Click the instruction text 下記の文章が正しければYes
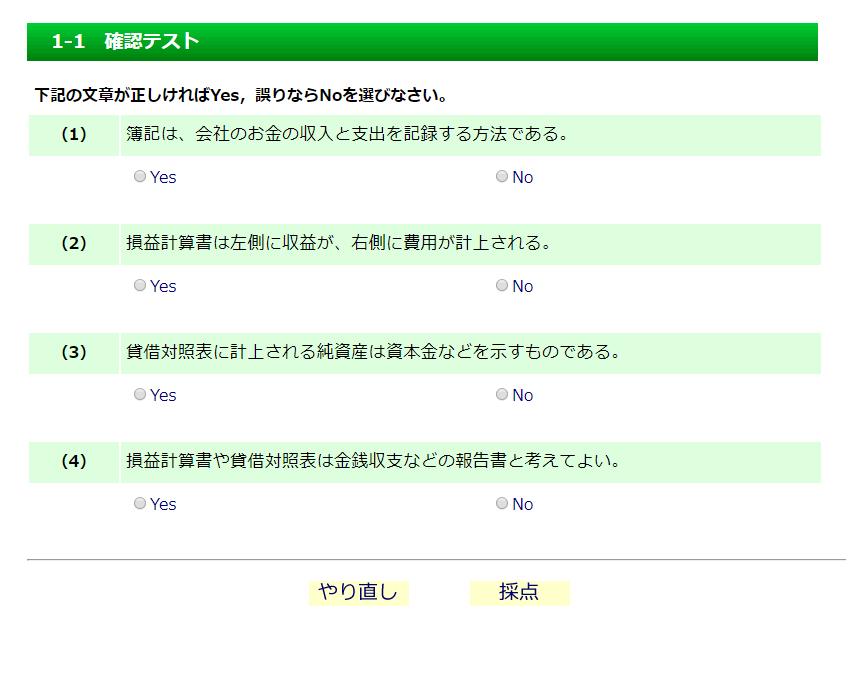 tap(137, 96)
